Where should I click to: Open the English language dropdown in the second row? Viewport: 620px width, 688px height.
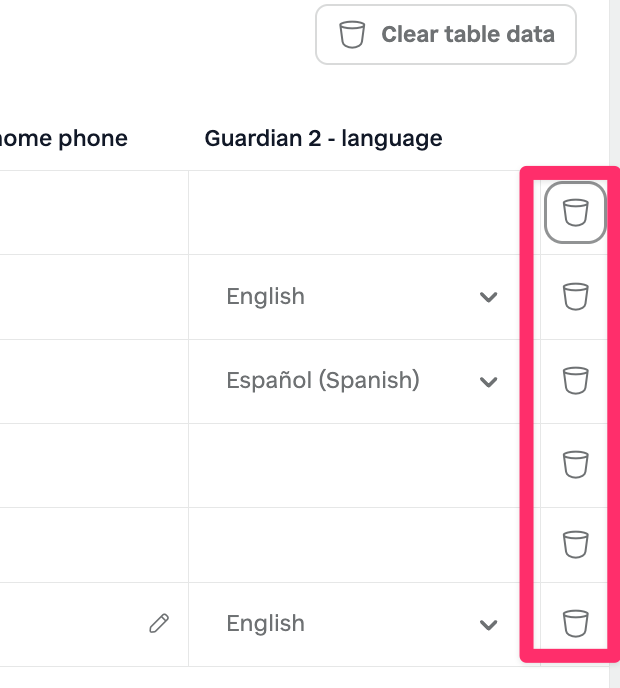point(362,297)
